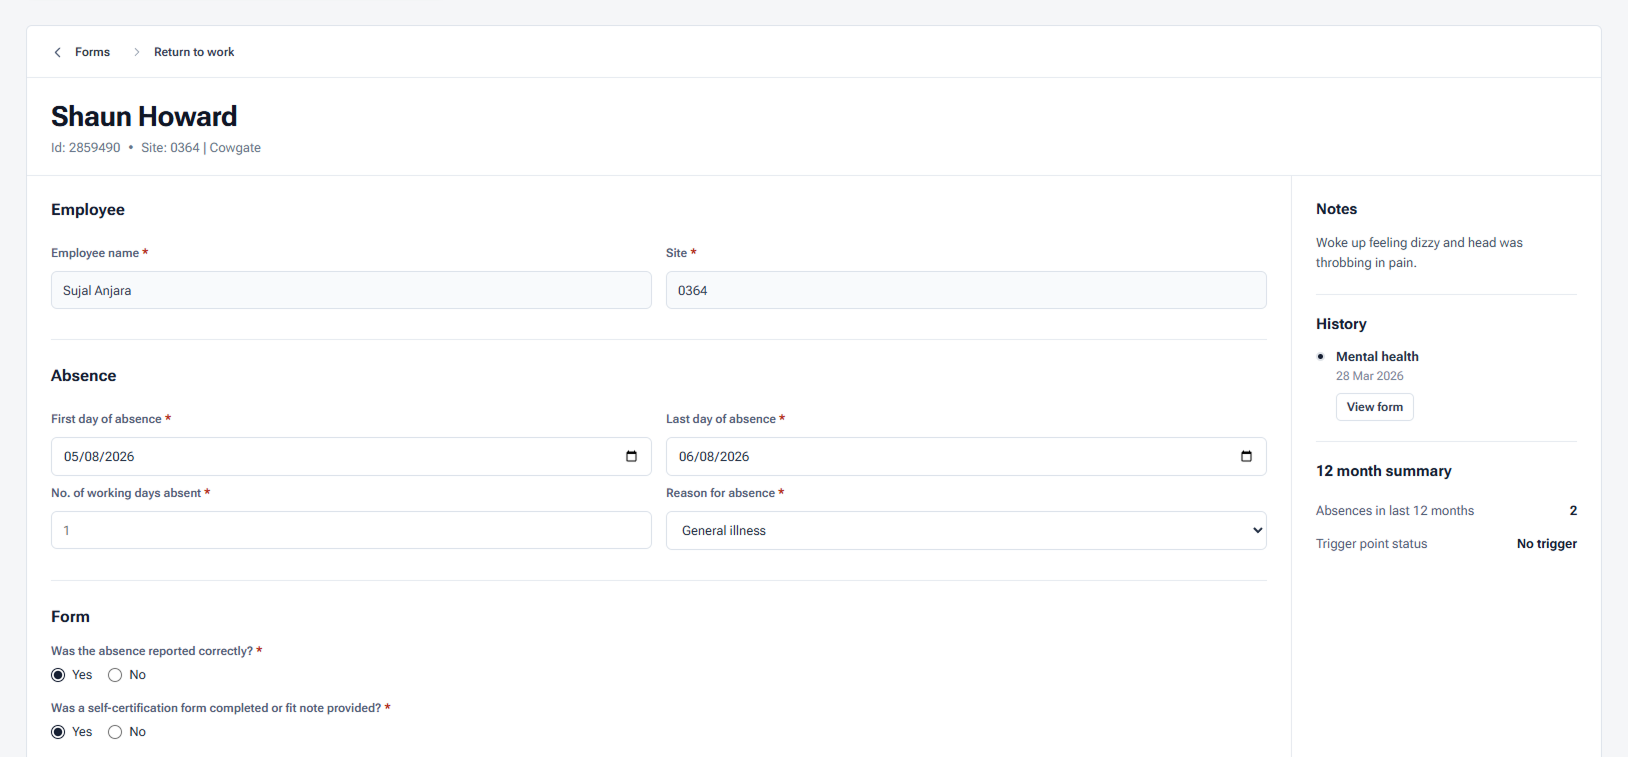Click the note text about feeling dizzy
The image size is (1628, 757).
click(1419, 253)
